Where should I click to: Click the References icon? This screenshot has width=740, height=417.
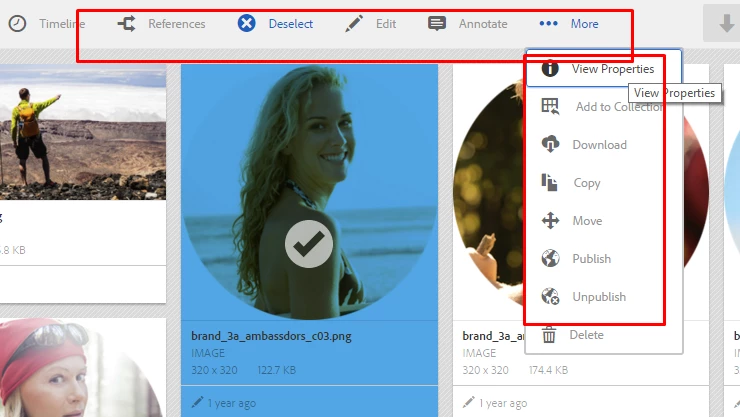pos(126,24)
